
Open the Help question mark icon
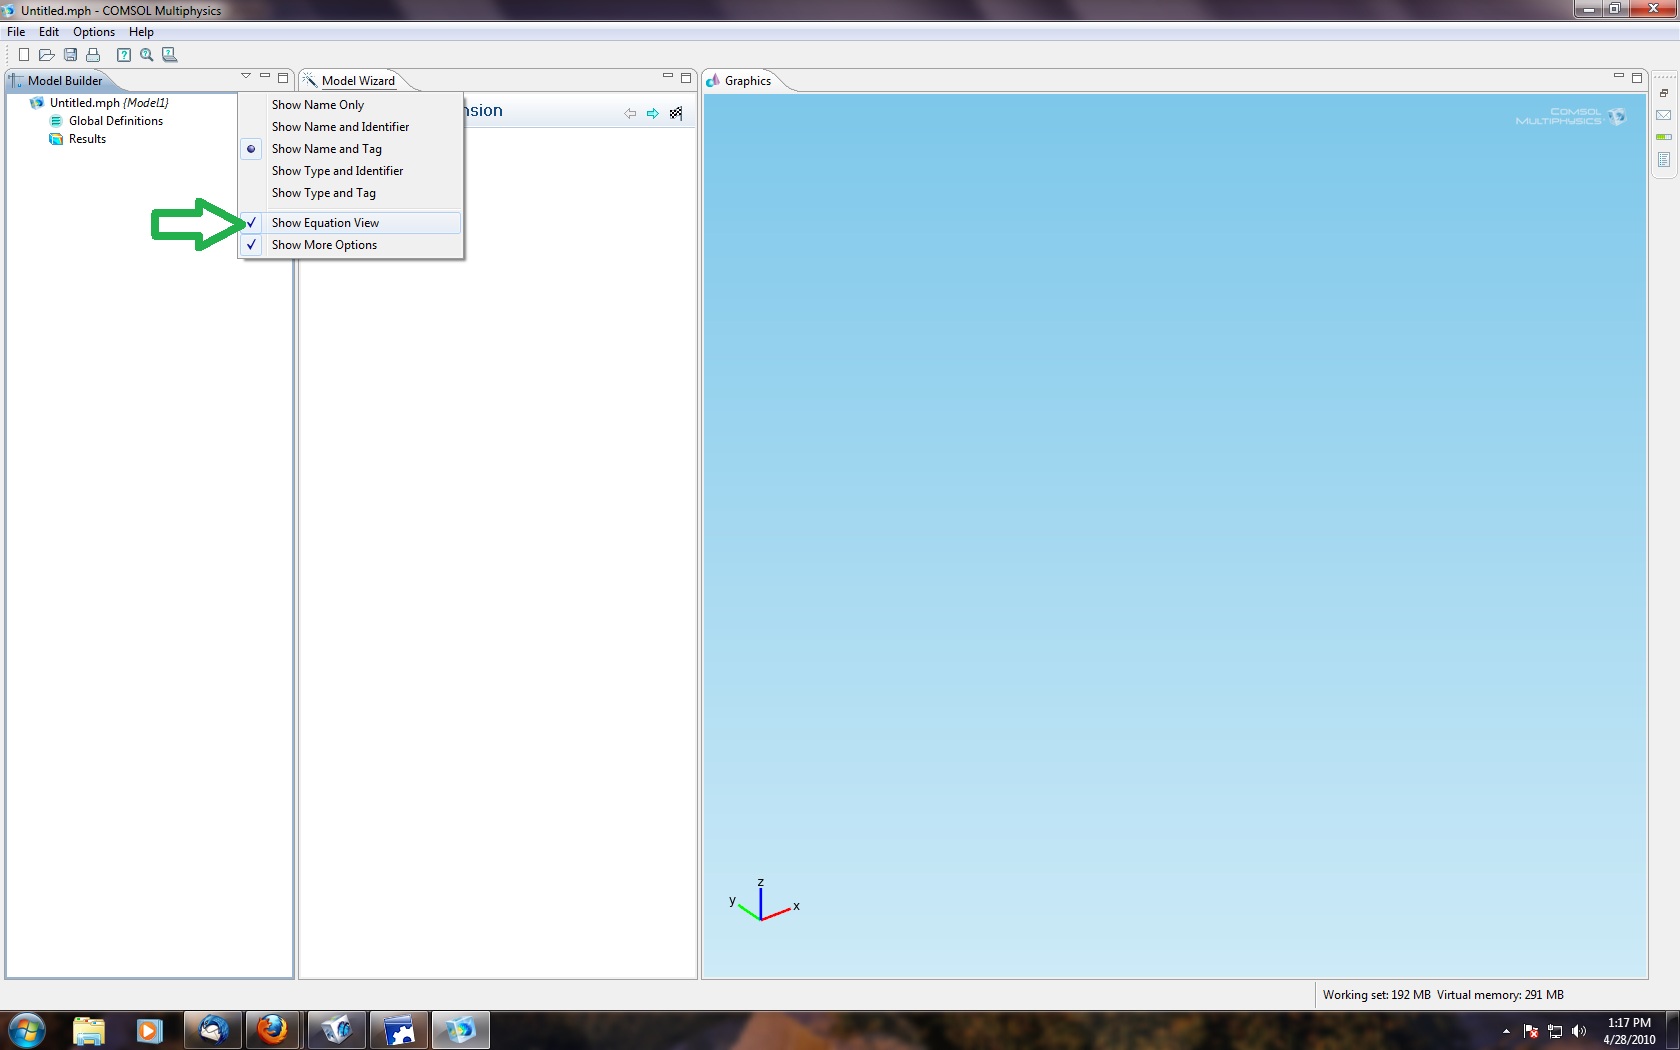[x=124, y=55]
